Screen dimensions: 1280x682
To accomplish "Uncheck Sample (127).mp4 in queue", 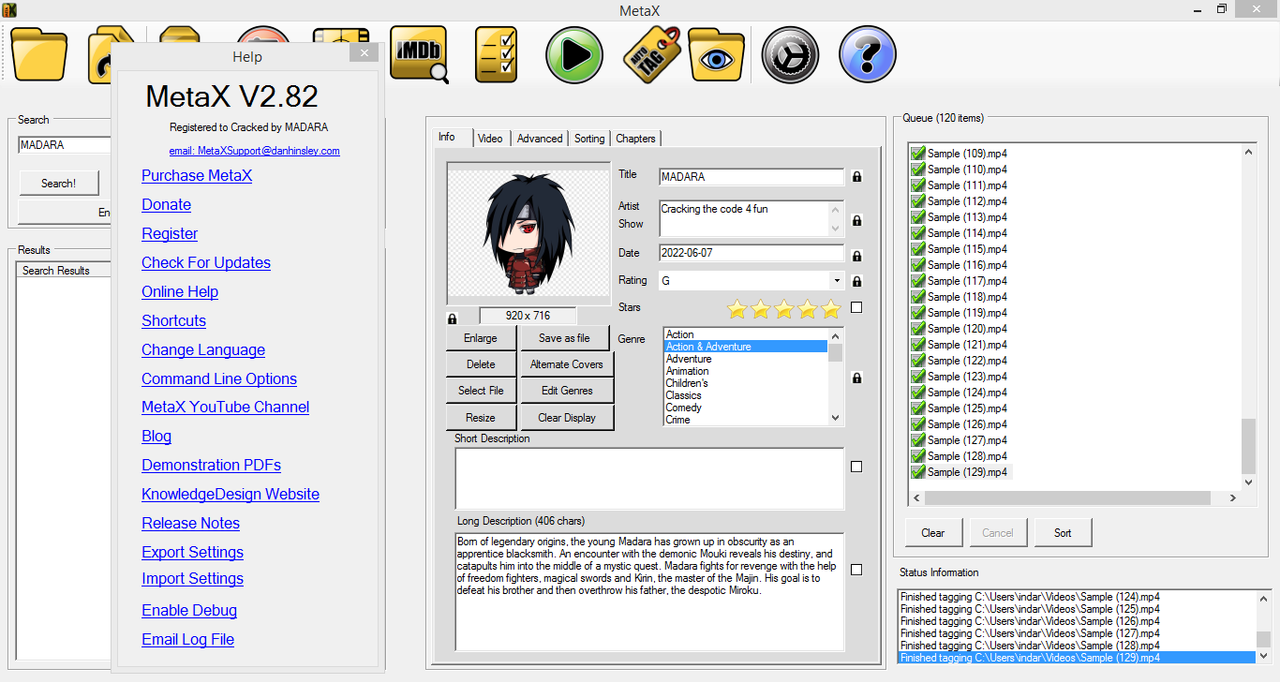I will (x=918, y=440).
